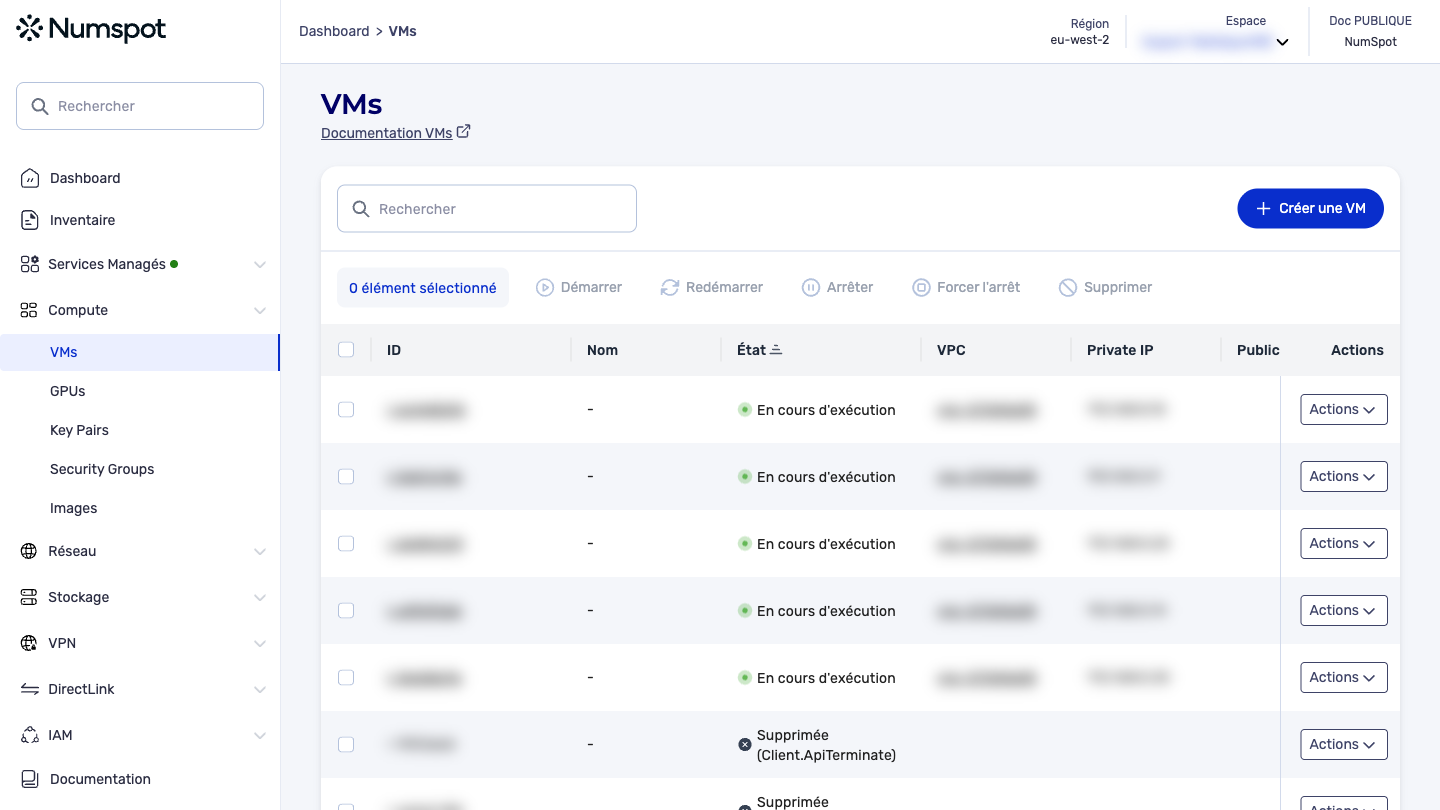Click the deleted status icon for Supprimée row
Screen dimensions: 1440x810
744,745
